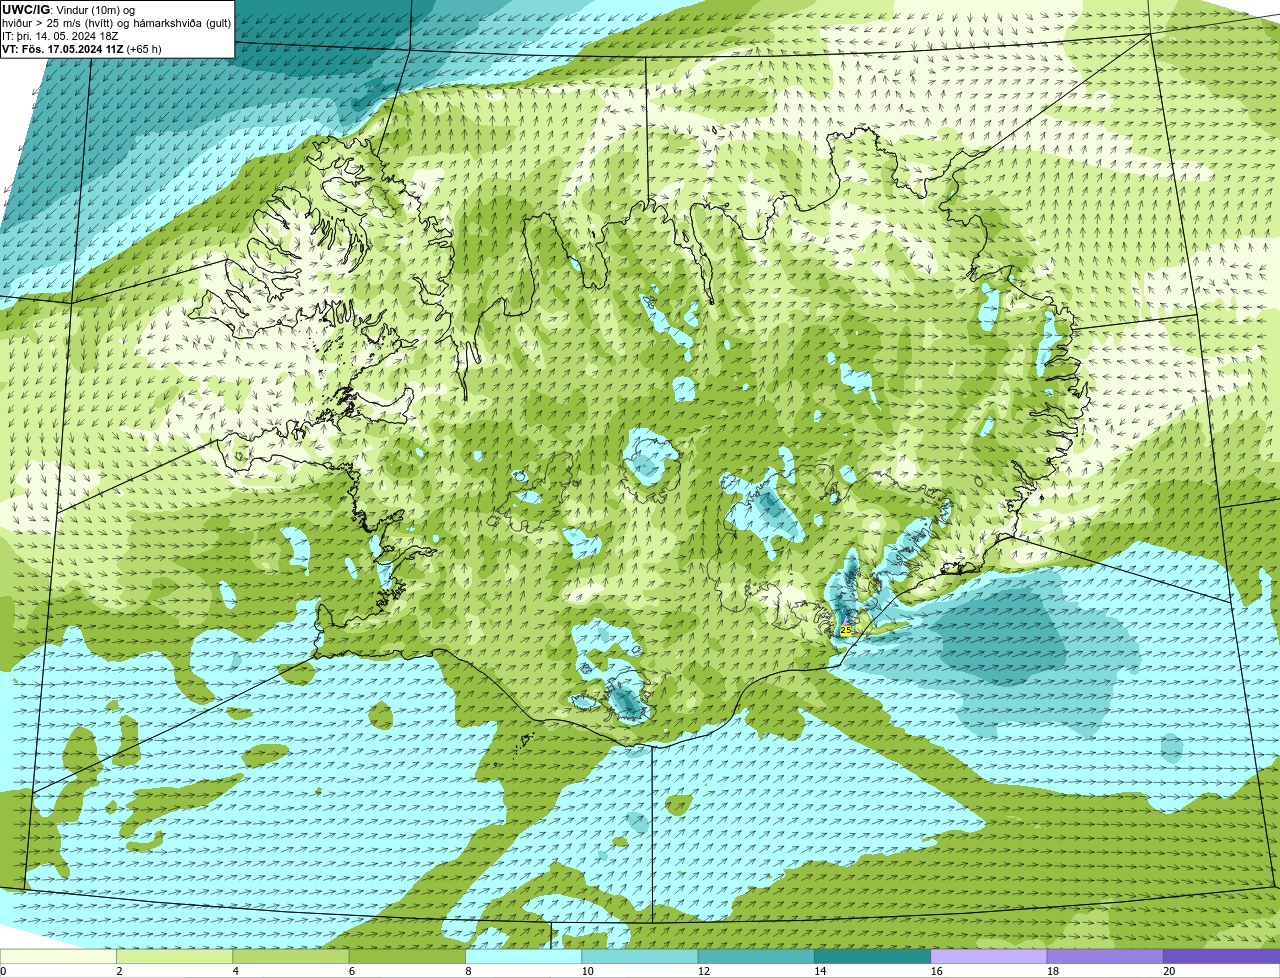
Task: Select the title line 'UWC/IG: Vindur (10m) og'
Action: tap(68, 10)
